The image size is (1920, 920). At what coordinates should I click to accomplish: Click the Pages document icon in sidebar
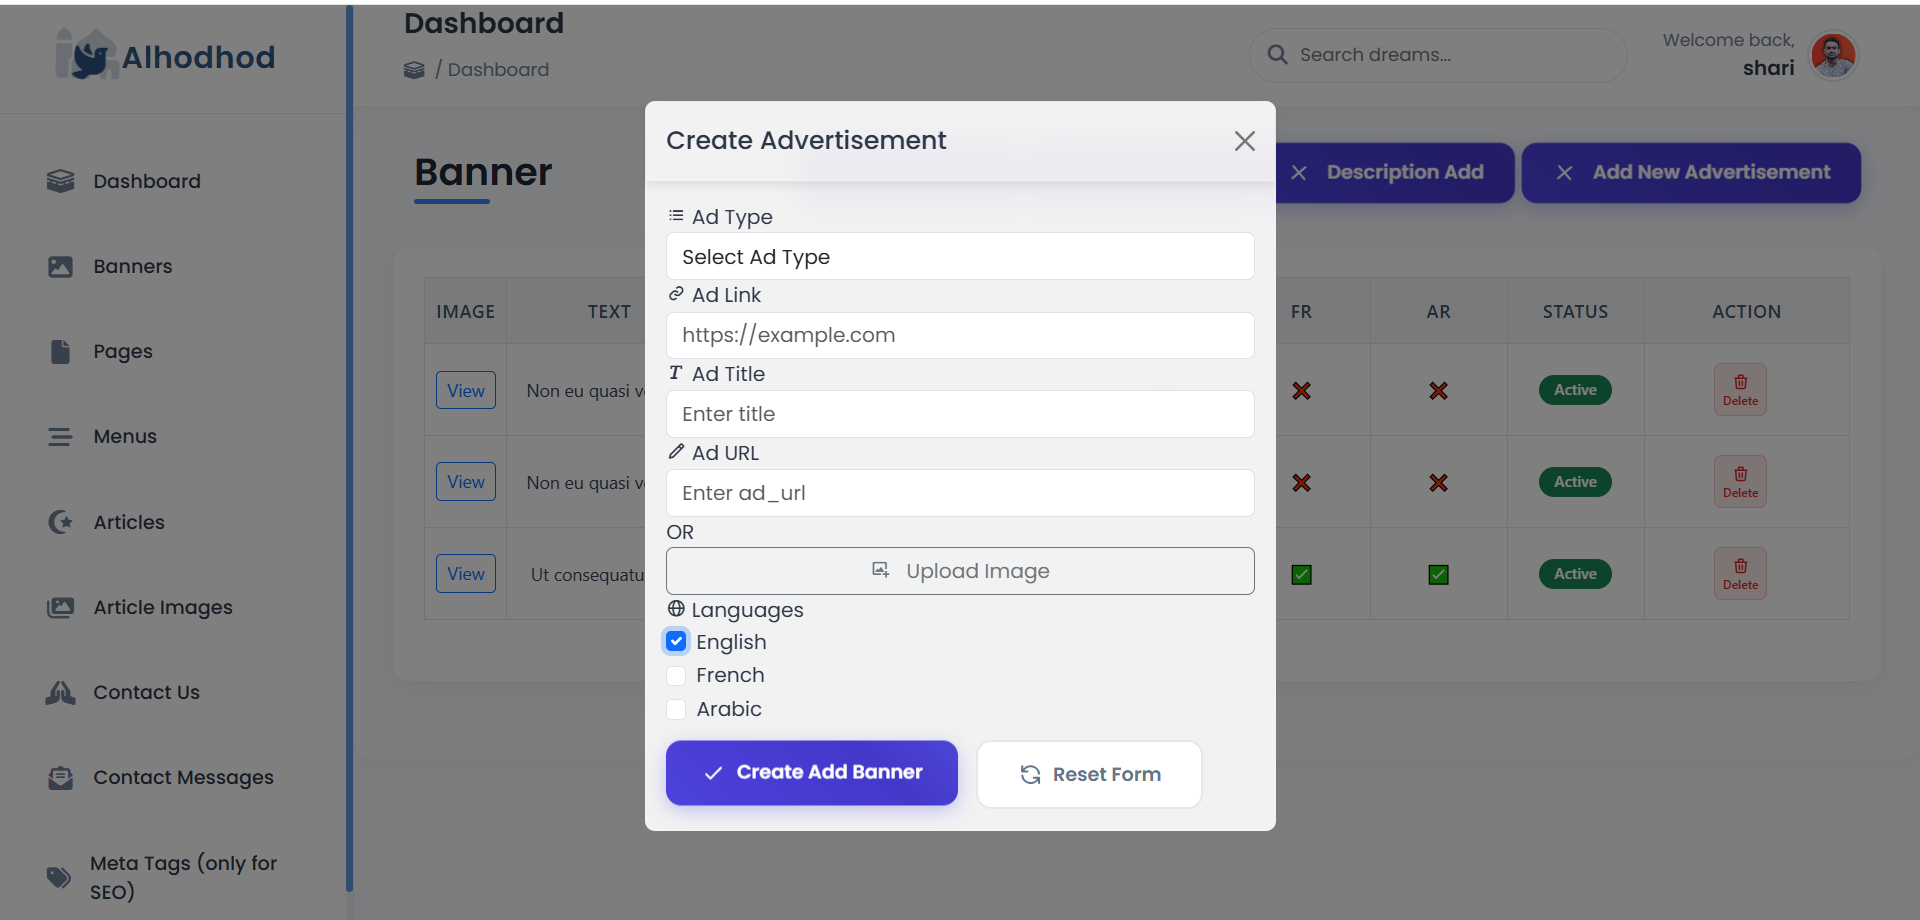pos(60,352)
